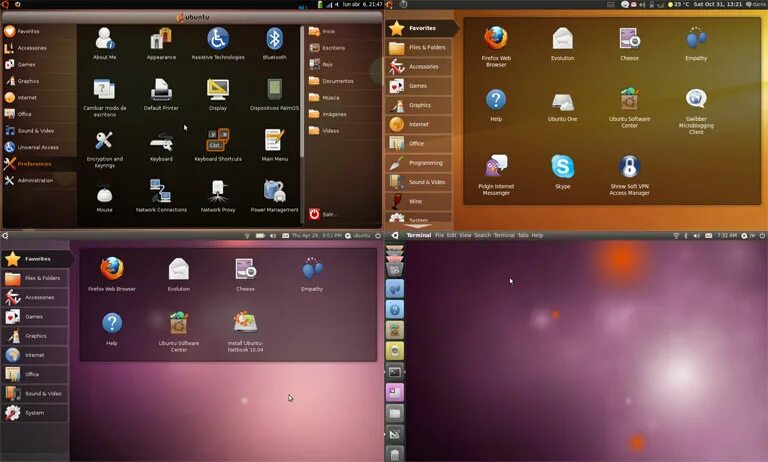Screen dimensions: 768x462
Task: Open the View menu in Terminal
Action: pos(465,235)
